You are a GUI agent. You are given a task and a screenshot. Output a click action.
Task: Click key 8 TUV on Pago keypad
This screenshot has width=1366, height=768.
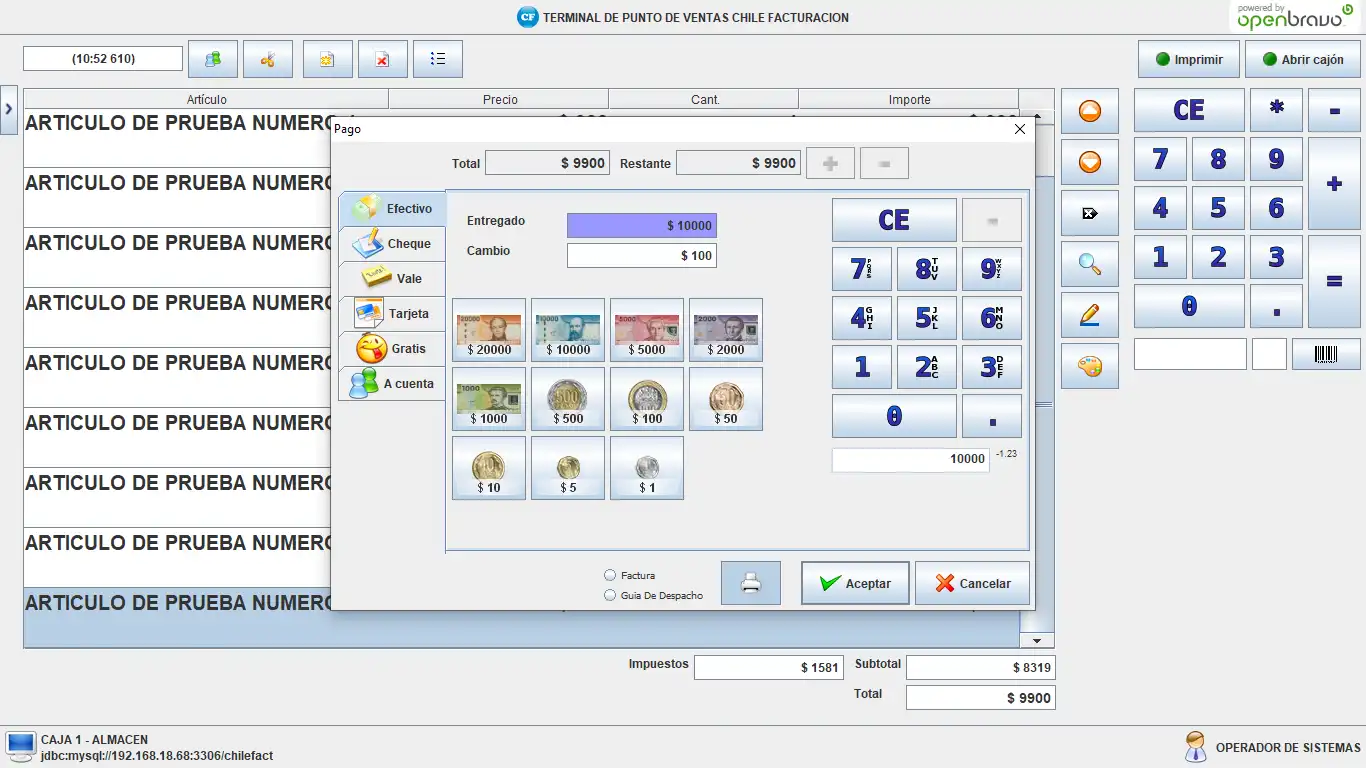(927, 269)
